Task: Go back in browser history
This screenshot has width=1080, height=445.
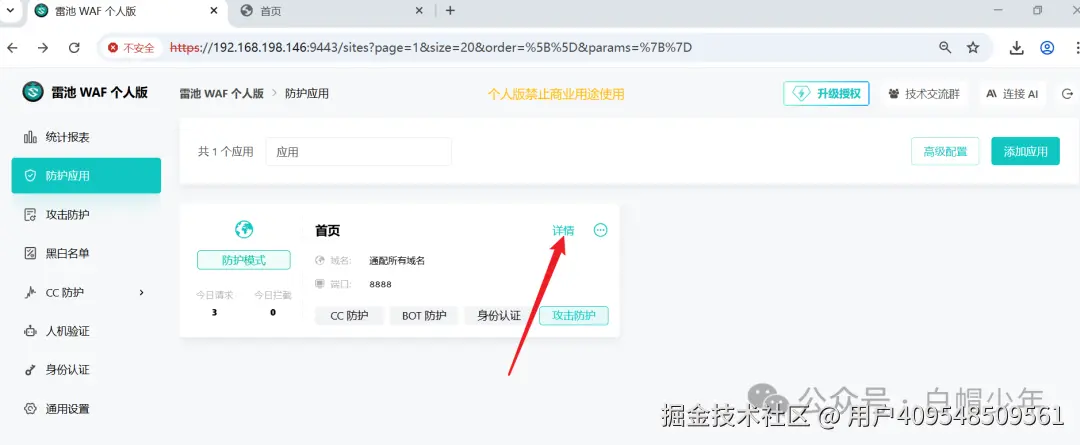Action: coord(12,48)
